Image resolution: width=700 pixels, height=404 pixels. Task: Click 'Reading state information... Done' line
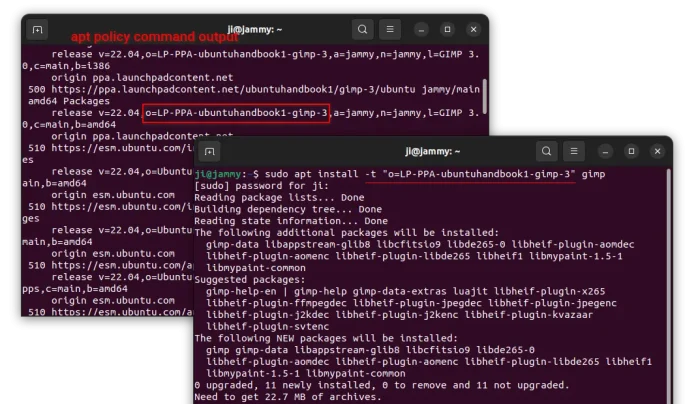pyautogui.click(x=291, y=221)
